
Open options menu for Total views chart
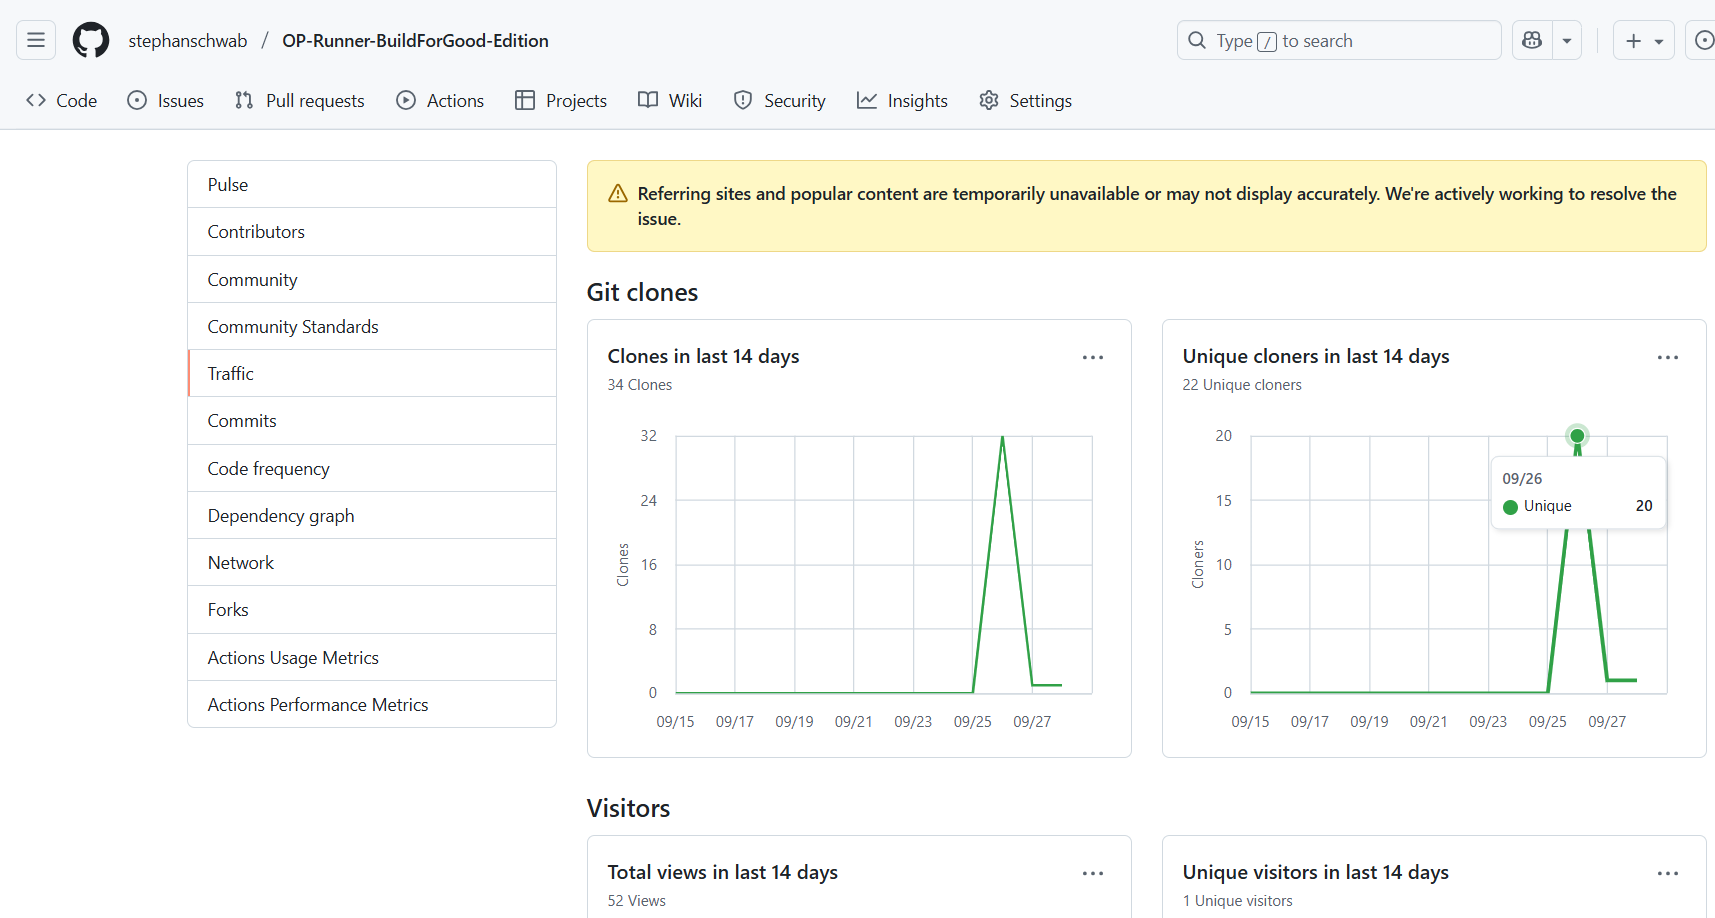pos(1092,873)
